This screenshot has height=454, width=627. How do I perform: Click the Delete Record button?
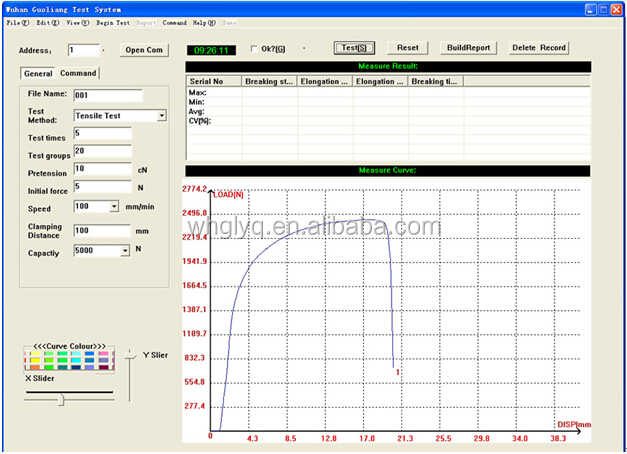pos(539,48)
